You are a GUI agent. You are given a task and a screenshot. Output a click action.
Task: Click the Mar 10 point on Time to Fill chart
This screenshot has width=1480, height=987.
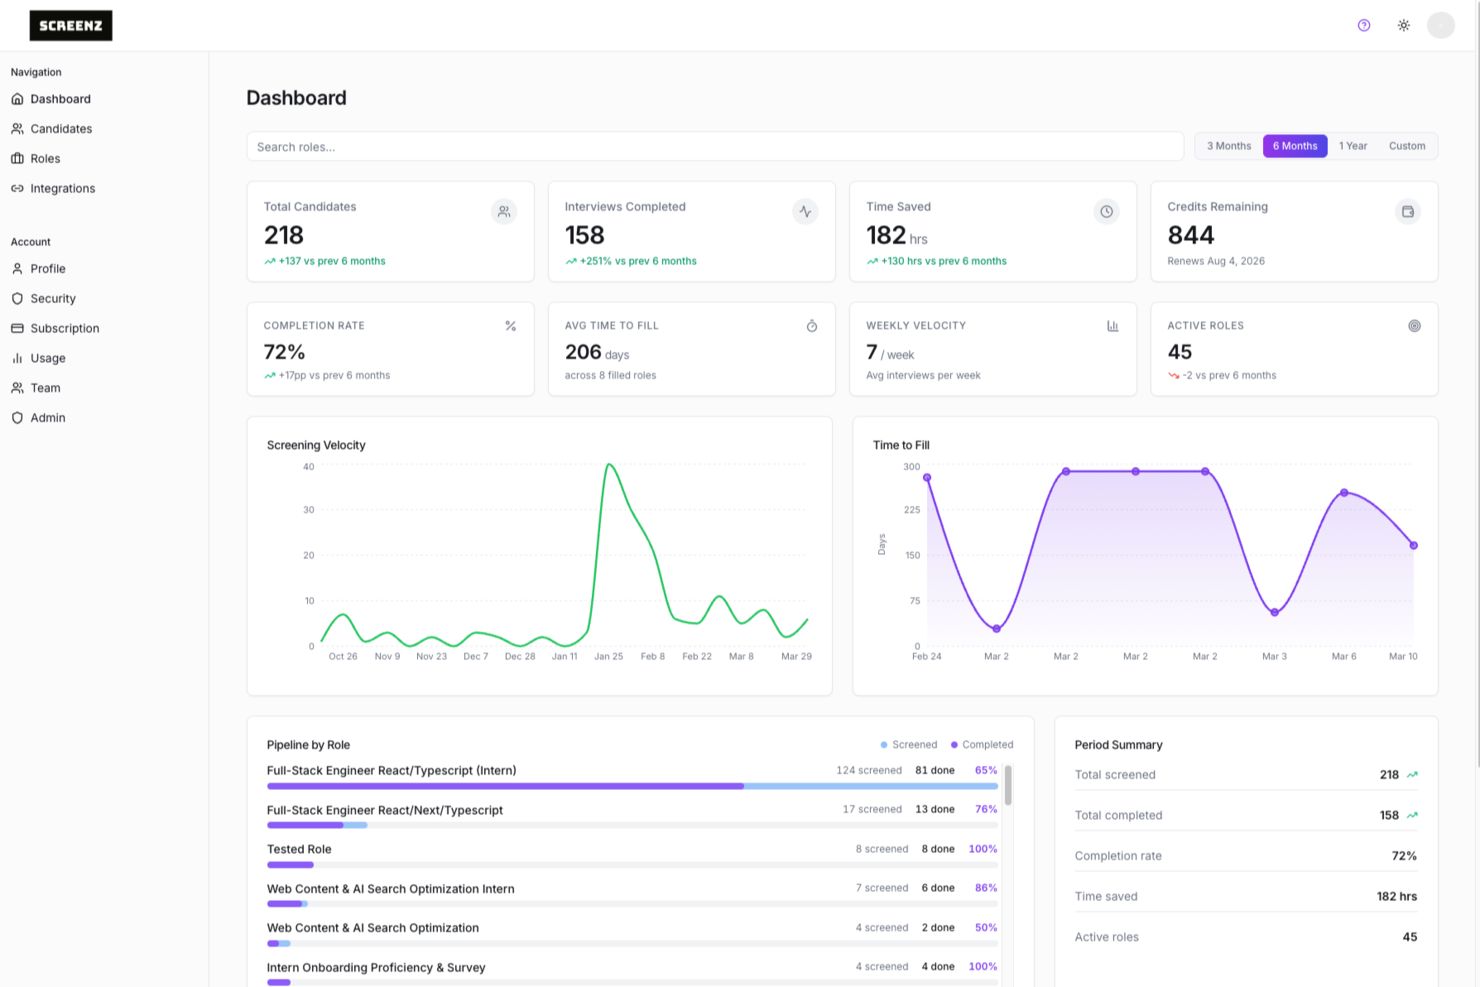click(1414, 546)
